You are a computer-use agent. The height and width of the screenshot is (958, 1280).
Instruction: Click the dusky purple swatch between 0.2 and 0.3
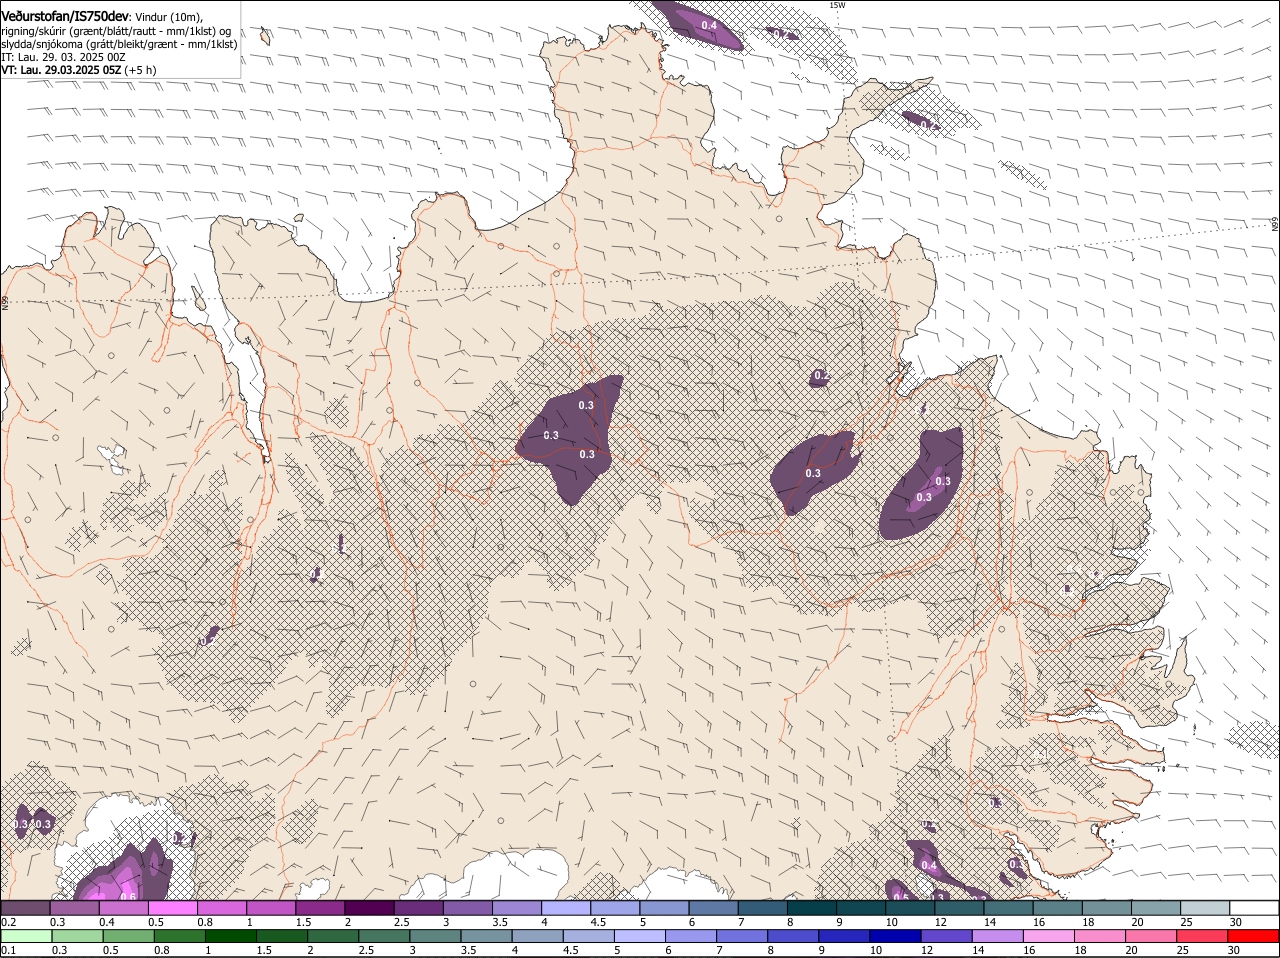25,907
